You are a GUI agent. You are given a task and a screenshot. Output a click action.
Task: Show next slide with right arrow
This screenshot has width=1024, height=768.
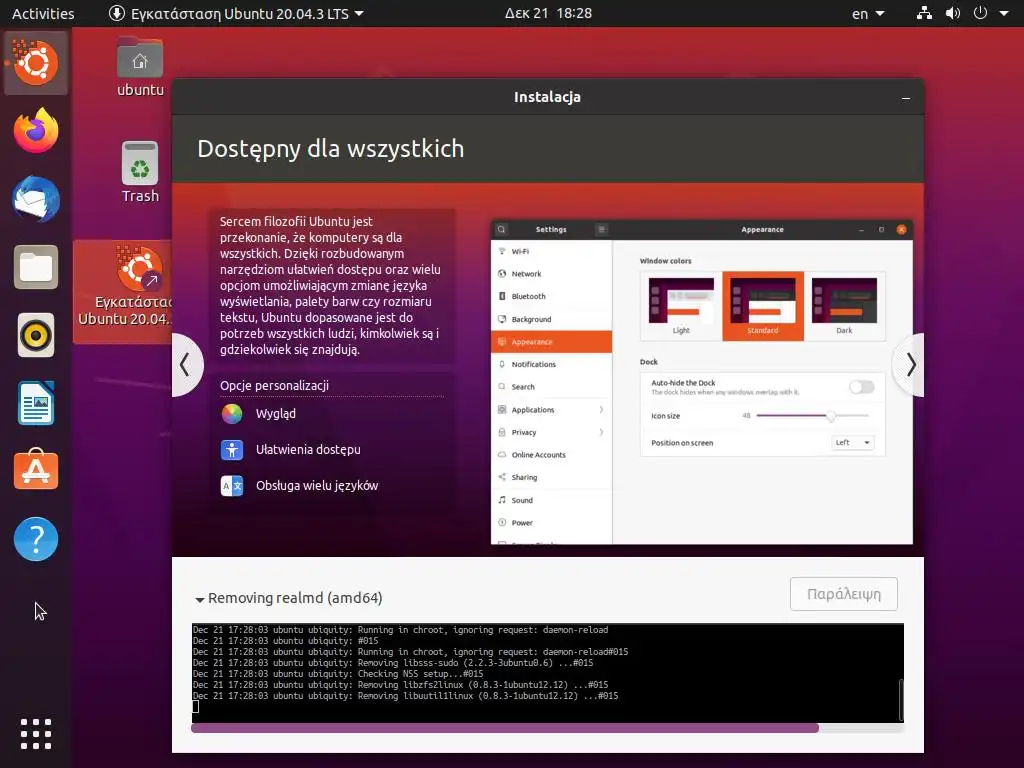pyautogui.click(x=910, y=365)
